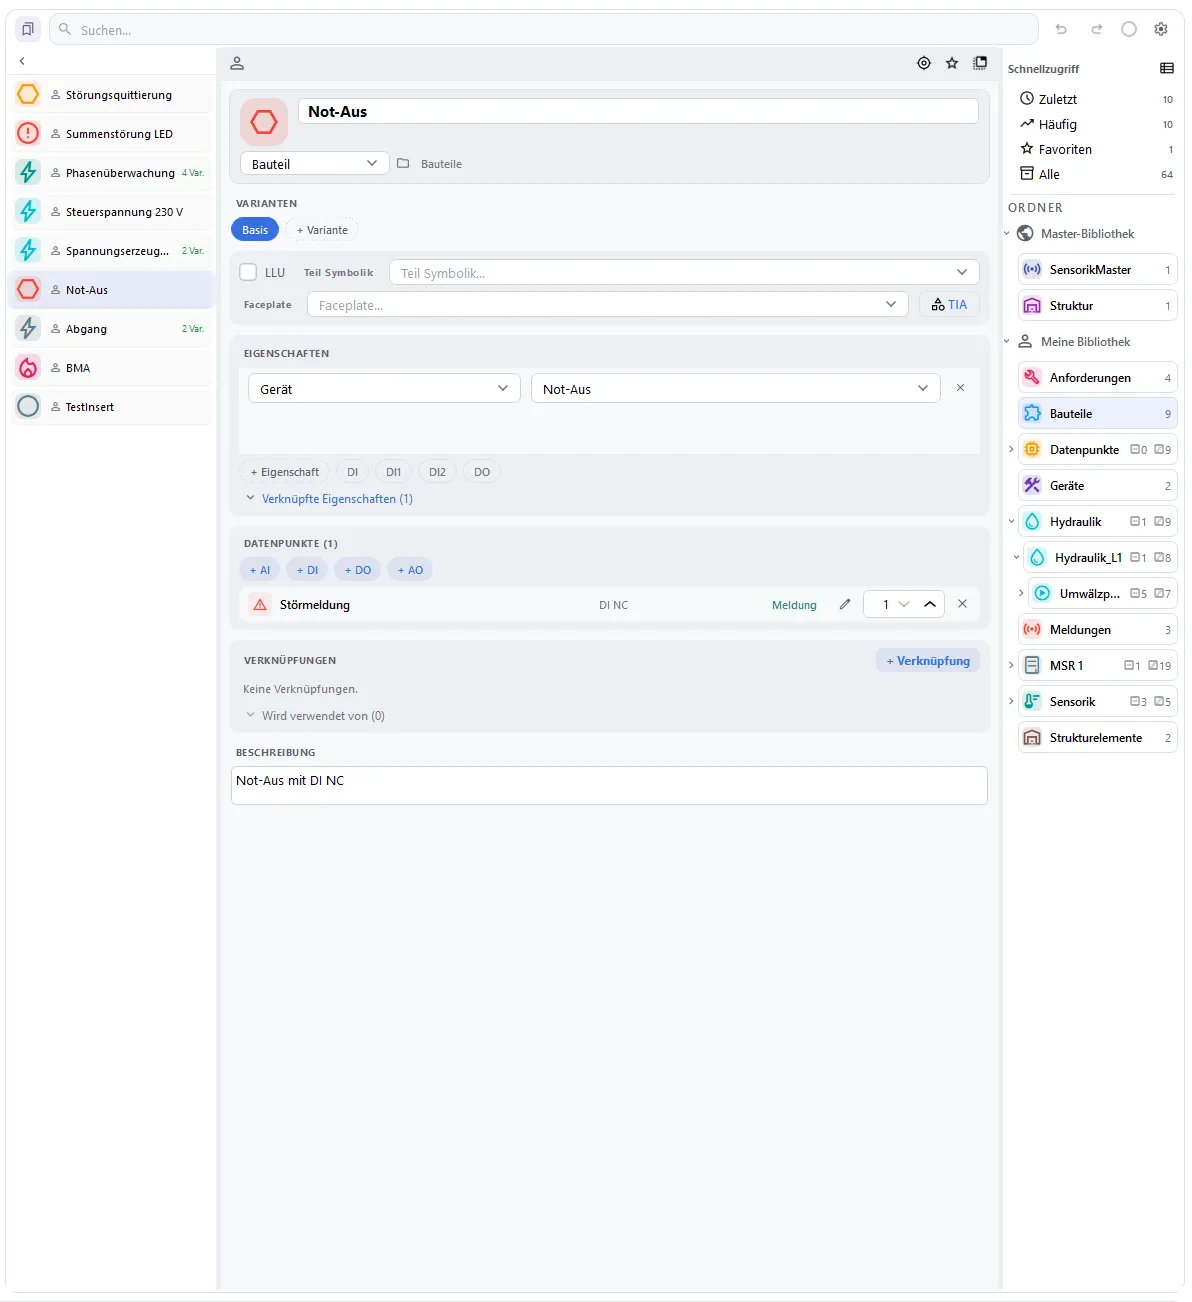Click the Beschreibung text field
This screenshot has height=1302, width=1192.
[x=609, y=785]
